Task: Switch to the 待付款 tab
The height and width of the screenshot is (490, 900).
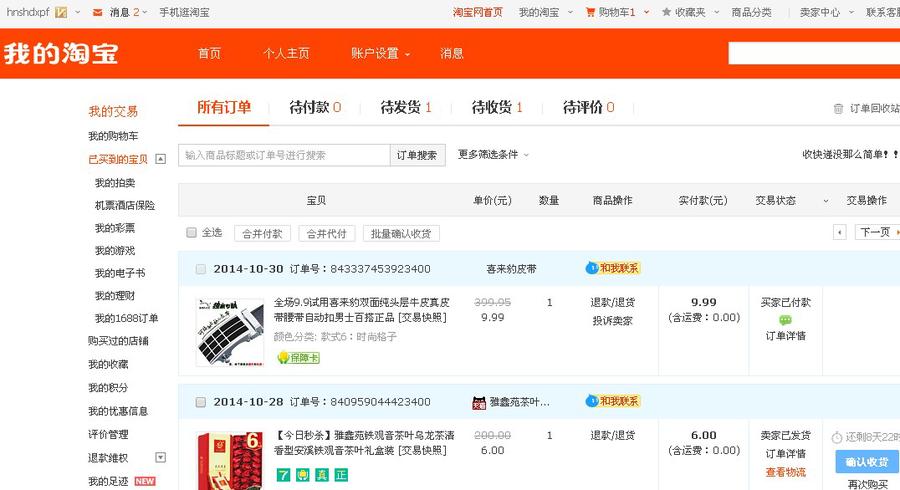Action: tap(315, 107)
